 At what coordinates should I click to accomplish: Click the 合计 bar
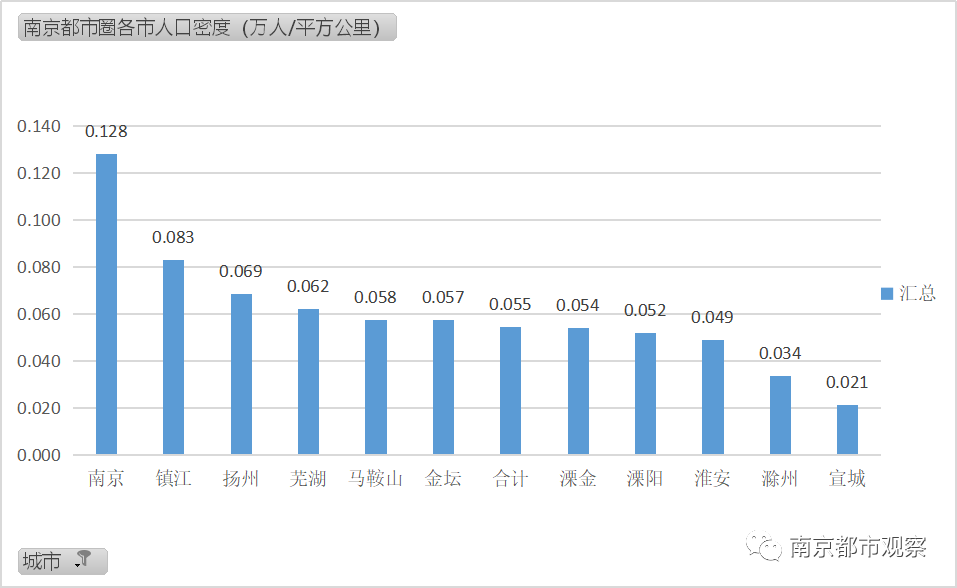click(x=510, y=391)
